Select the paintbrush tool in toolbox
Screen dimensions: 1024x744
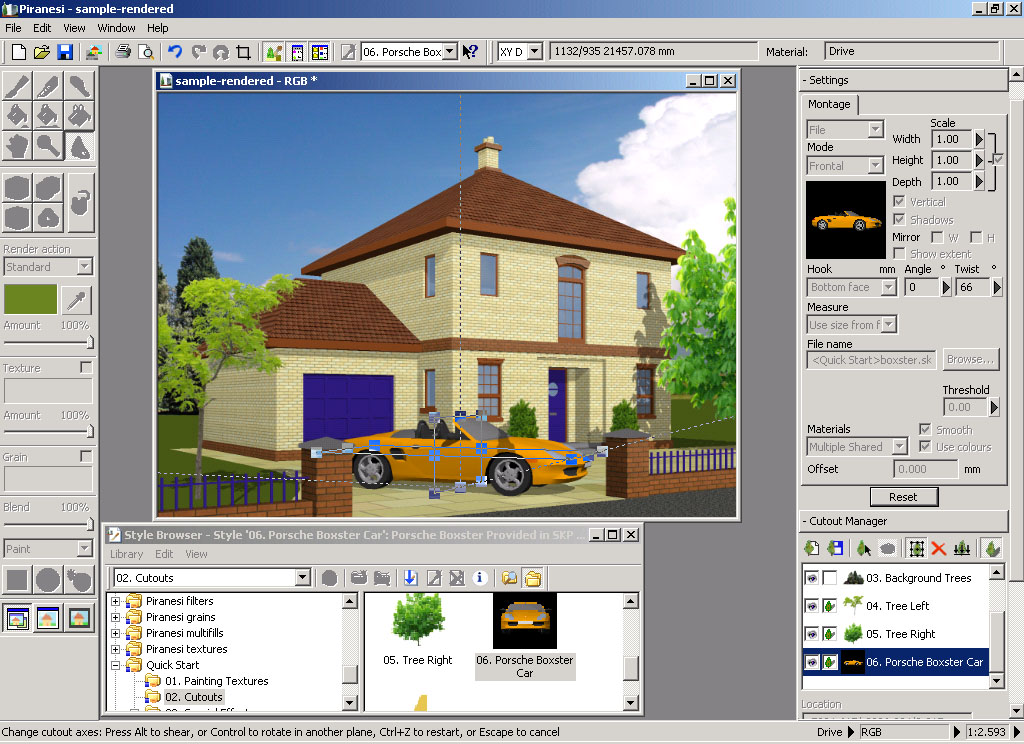tap(17, 86)
